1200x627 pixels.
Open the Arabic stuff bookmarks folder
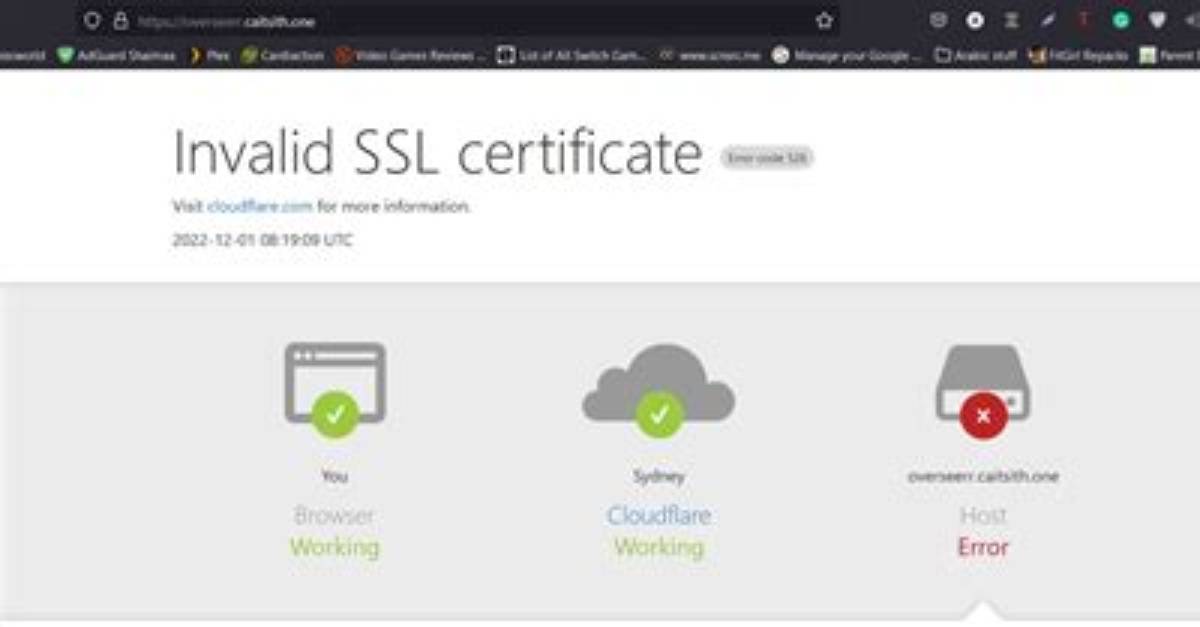coord(975,56)
